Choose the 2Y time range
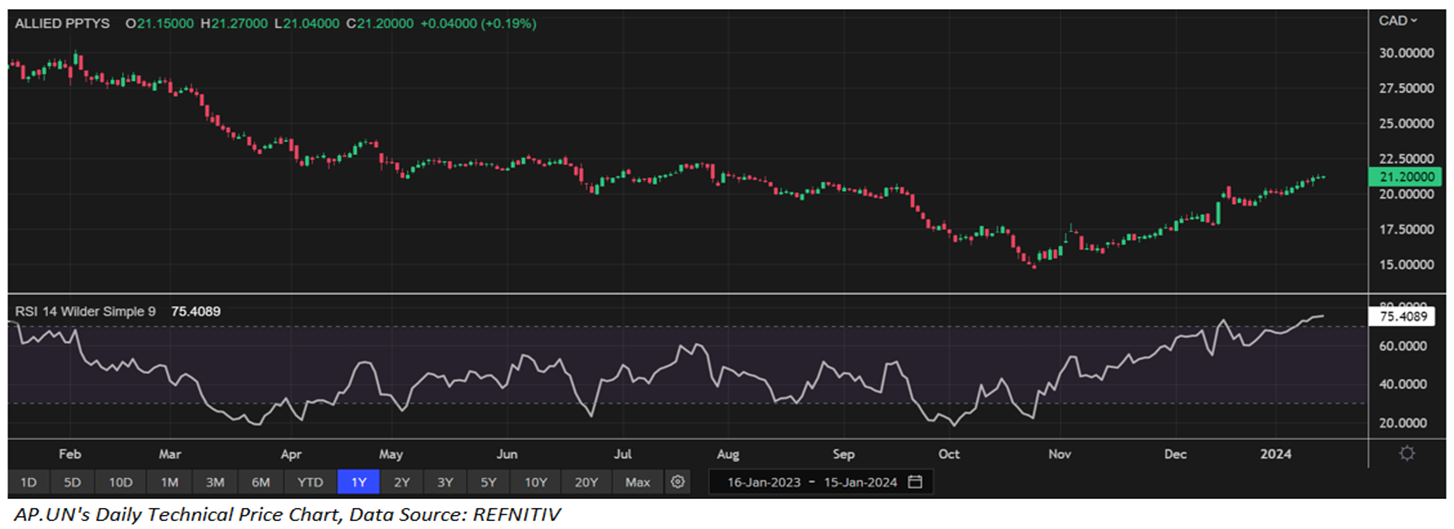1454x529 pixels. tap(402, 483)
